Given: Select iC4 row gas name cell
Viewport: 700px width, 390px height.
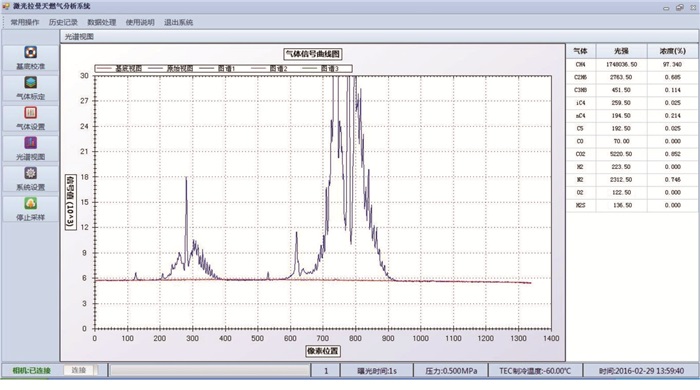Looking at the screenshot, I should [580, 103].
